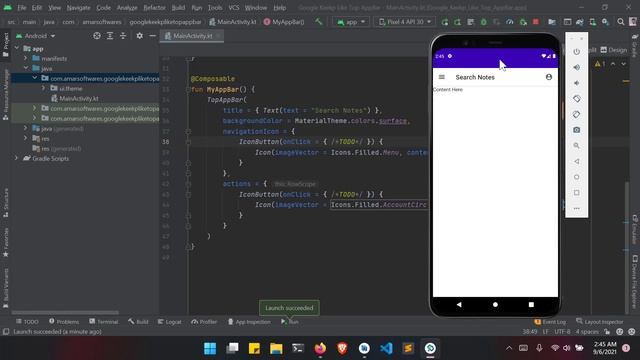Viewport: 640px width, 360px height.
Task: Click the warning indicator in editor corner
Action: 600,64
